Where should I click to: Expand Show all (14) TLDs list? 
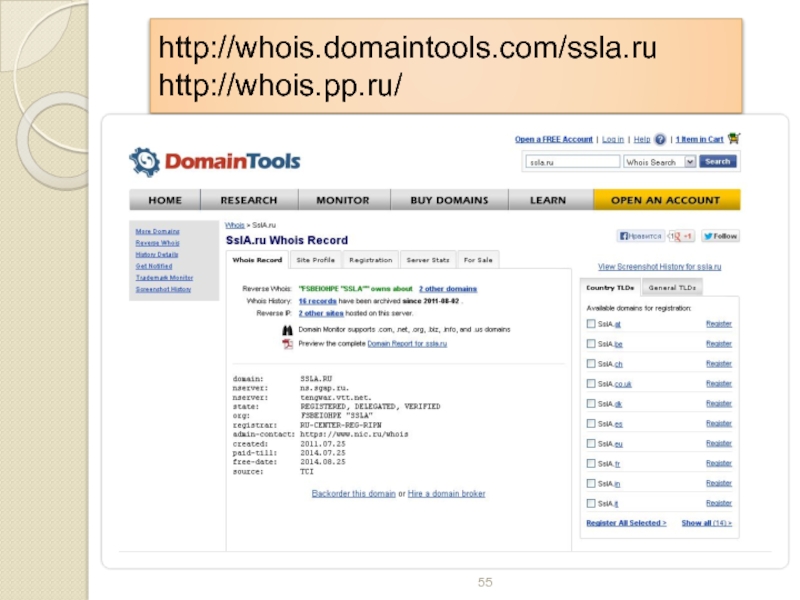pyautogui.click(x=706, y=523)
